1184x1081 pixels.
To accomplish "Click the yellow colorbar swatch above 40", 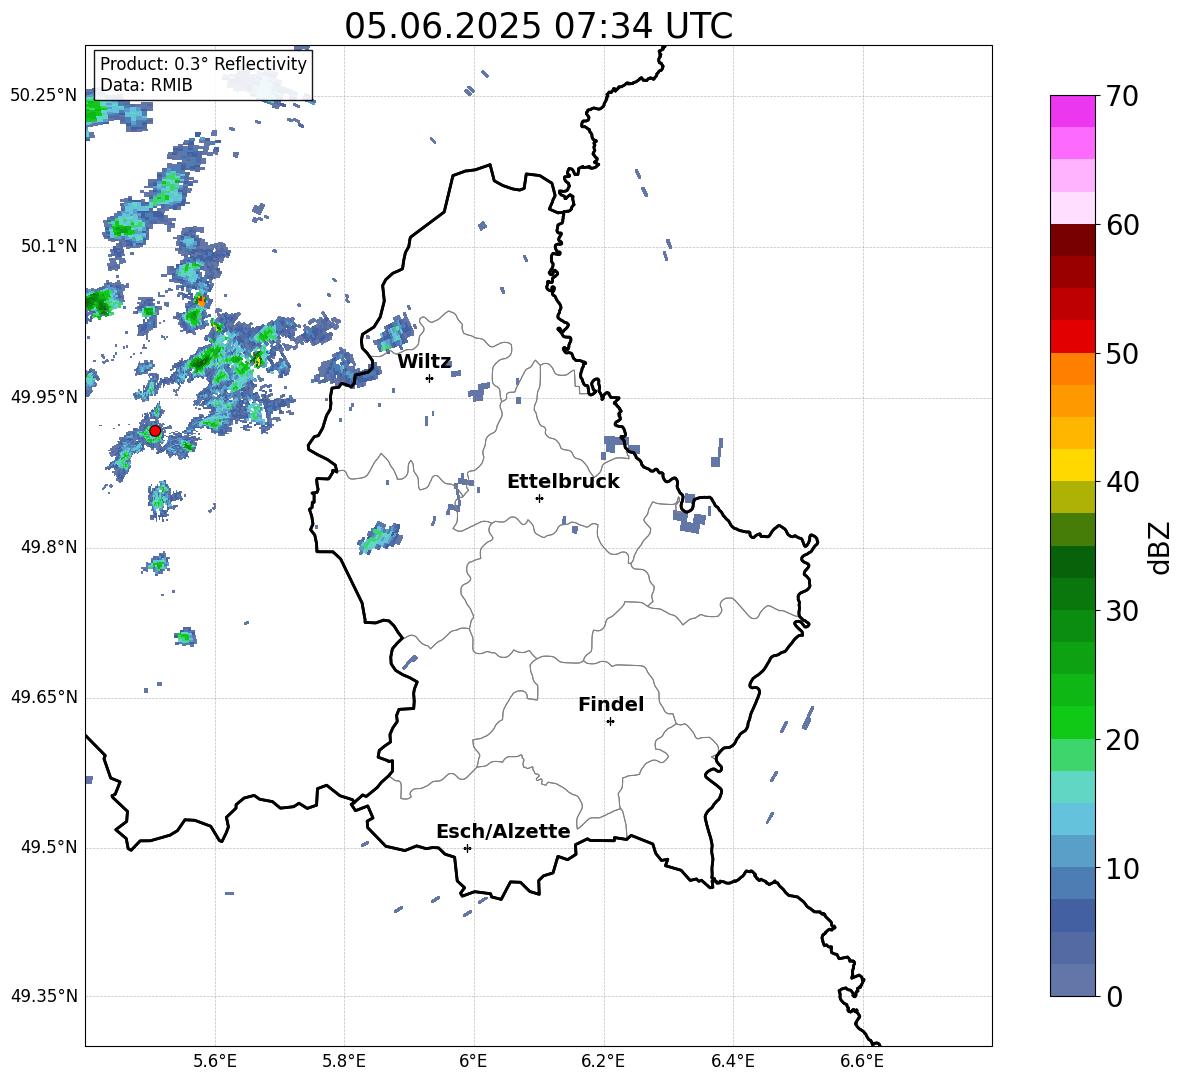I will click(1073, 465).
